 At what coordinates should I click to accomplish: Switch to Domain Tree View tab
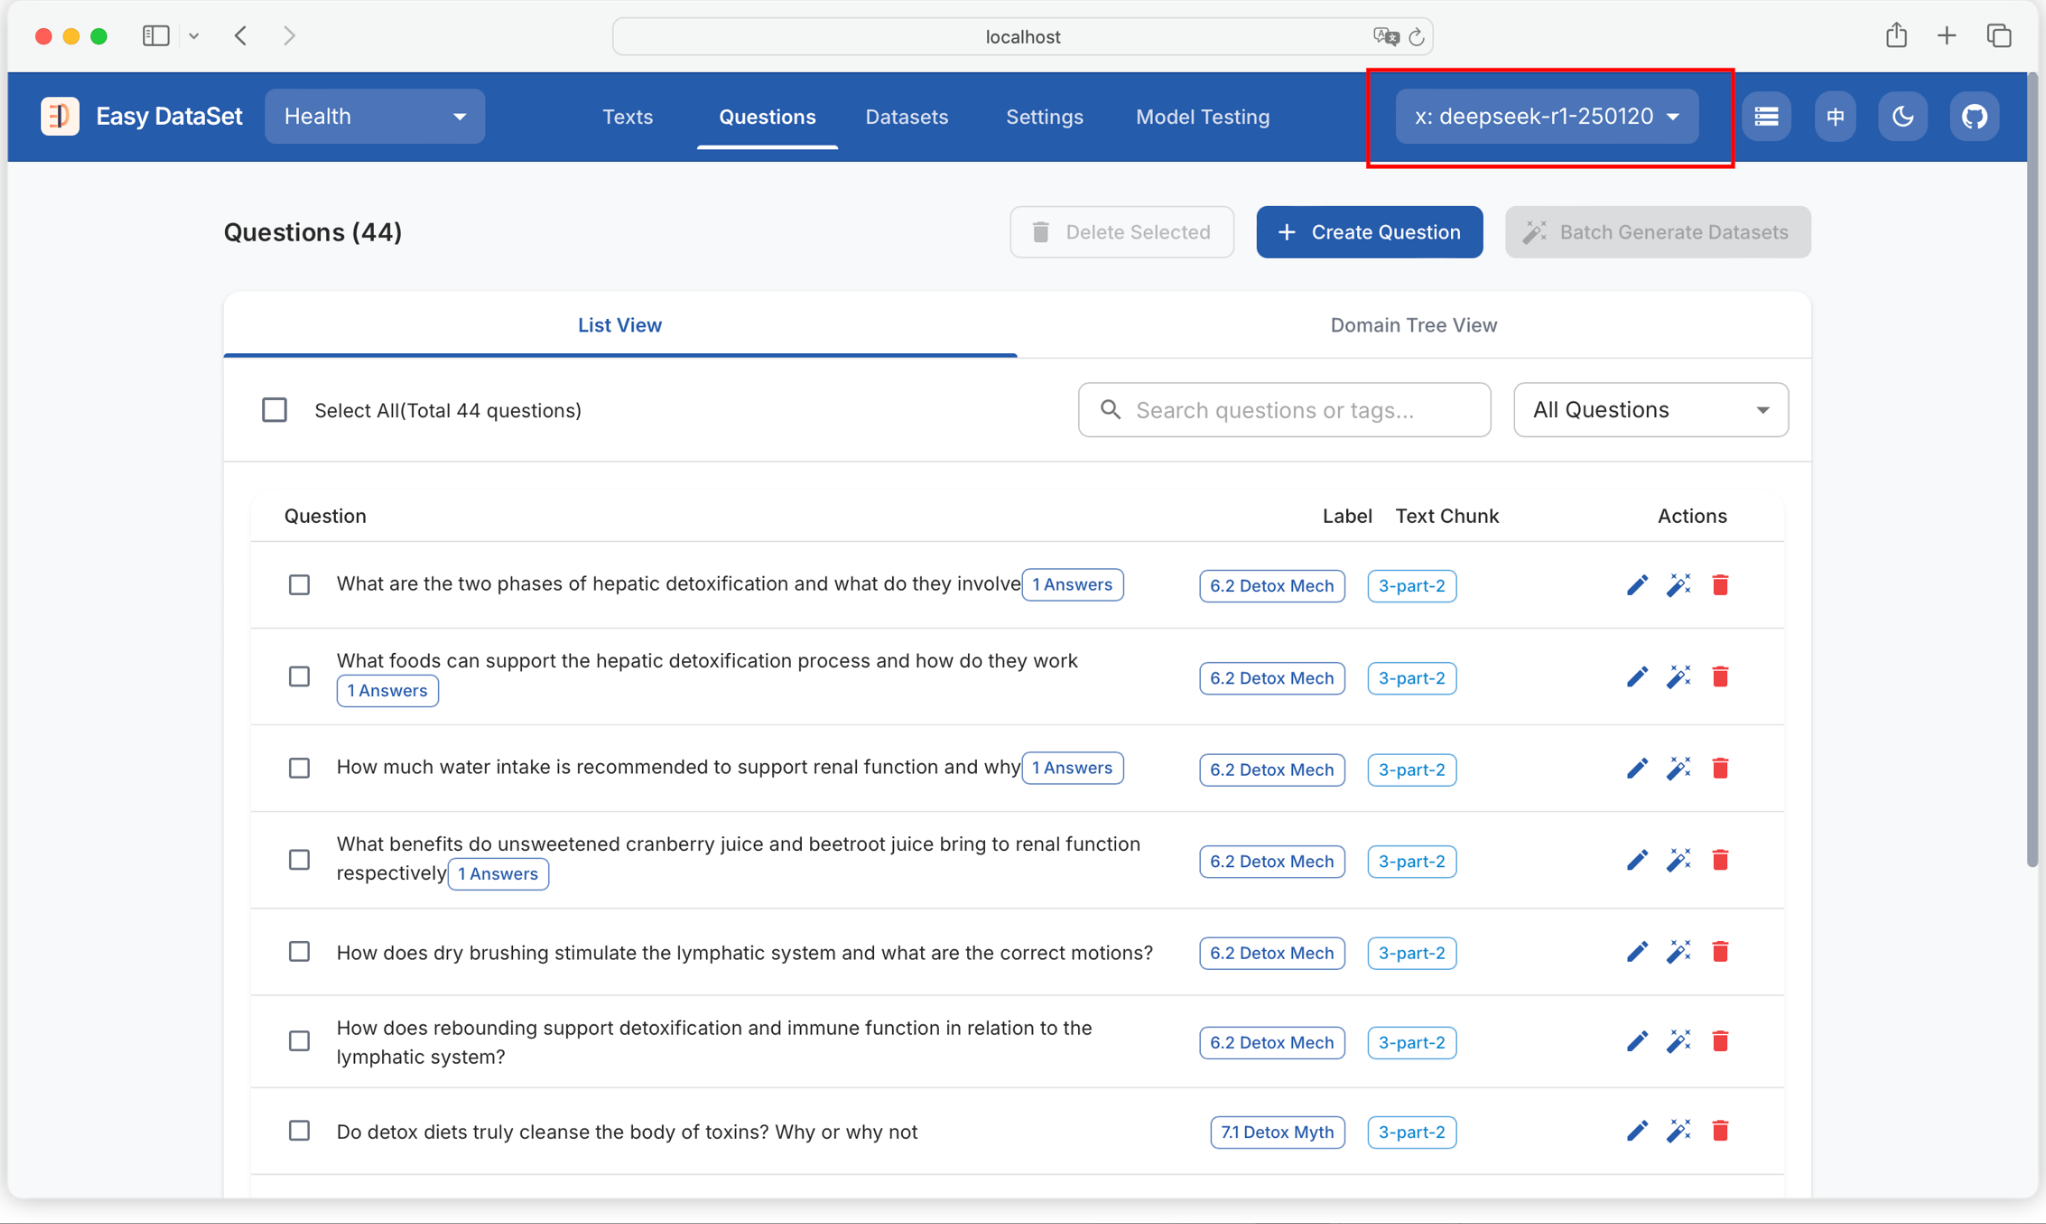tap(1412, 325)
